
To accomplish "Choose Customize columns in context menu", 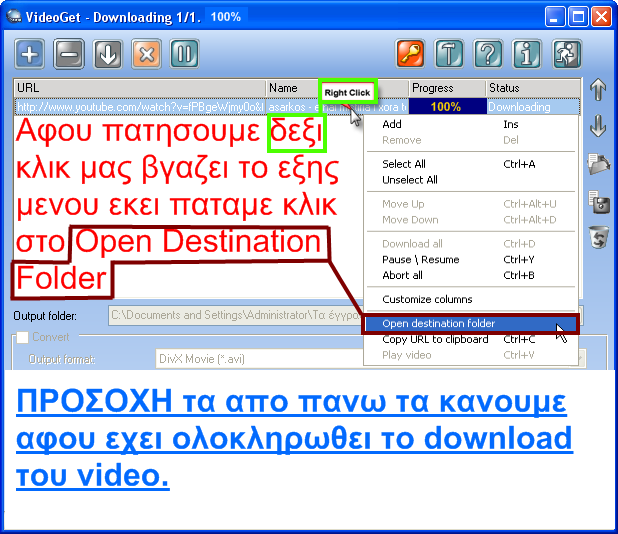I will pos(471,299).
